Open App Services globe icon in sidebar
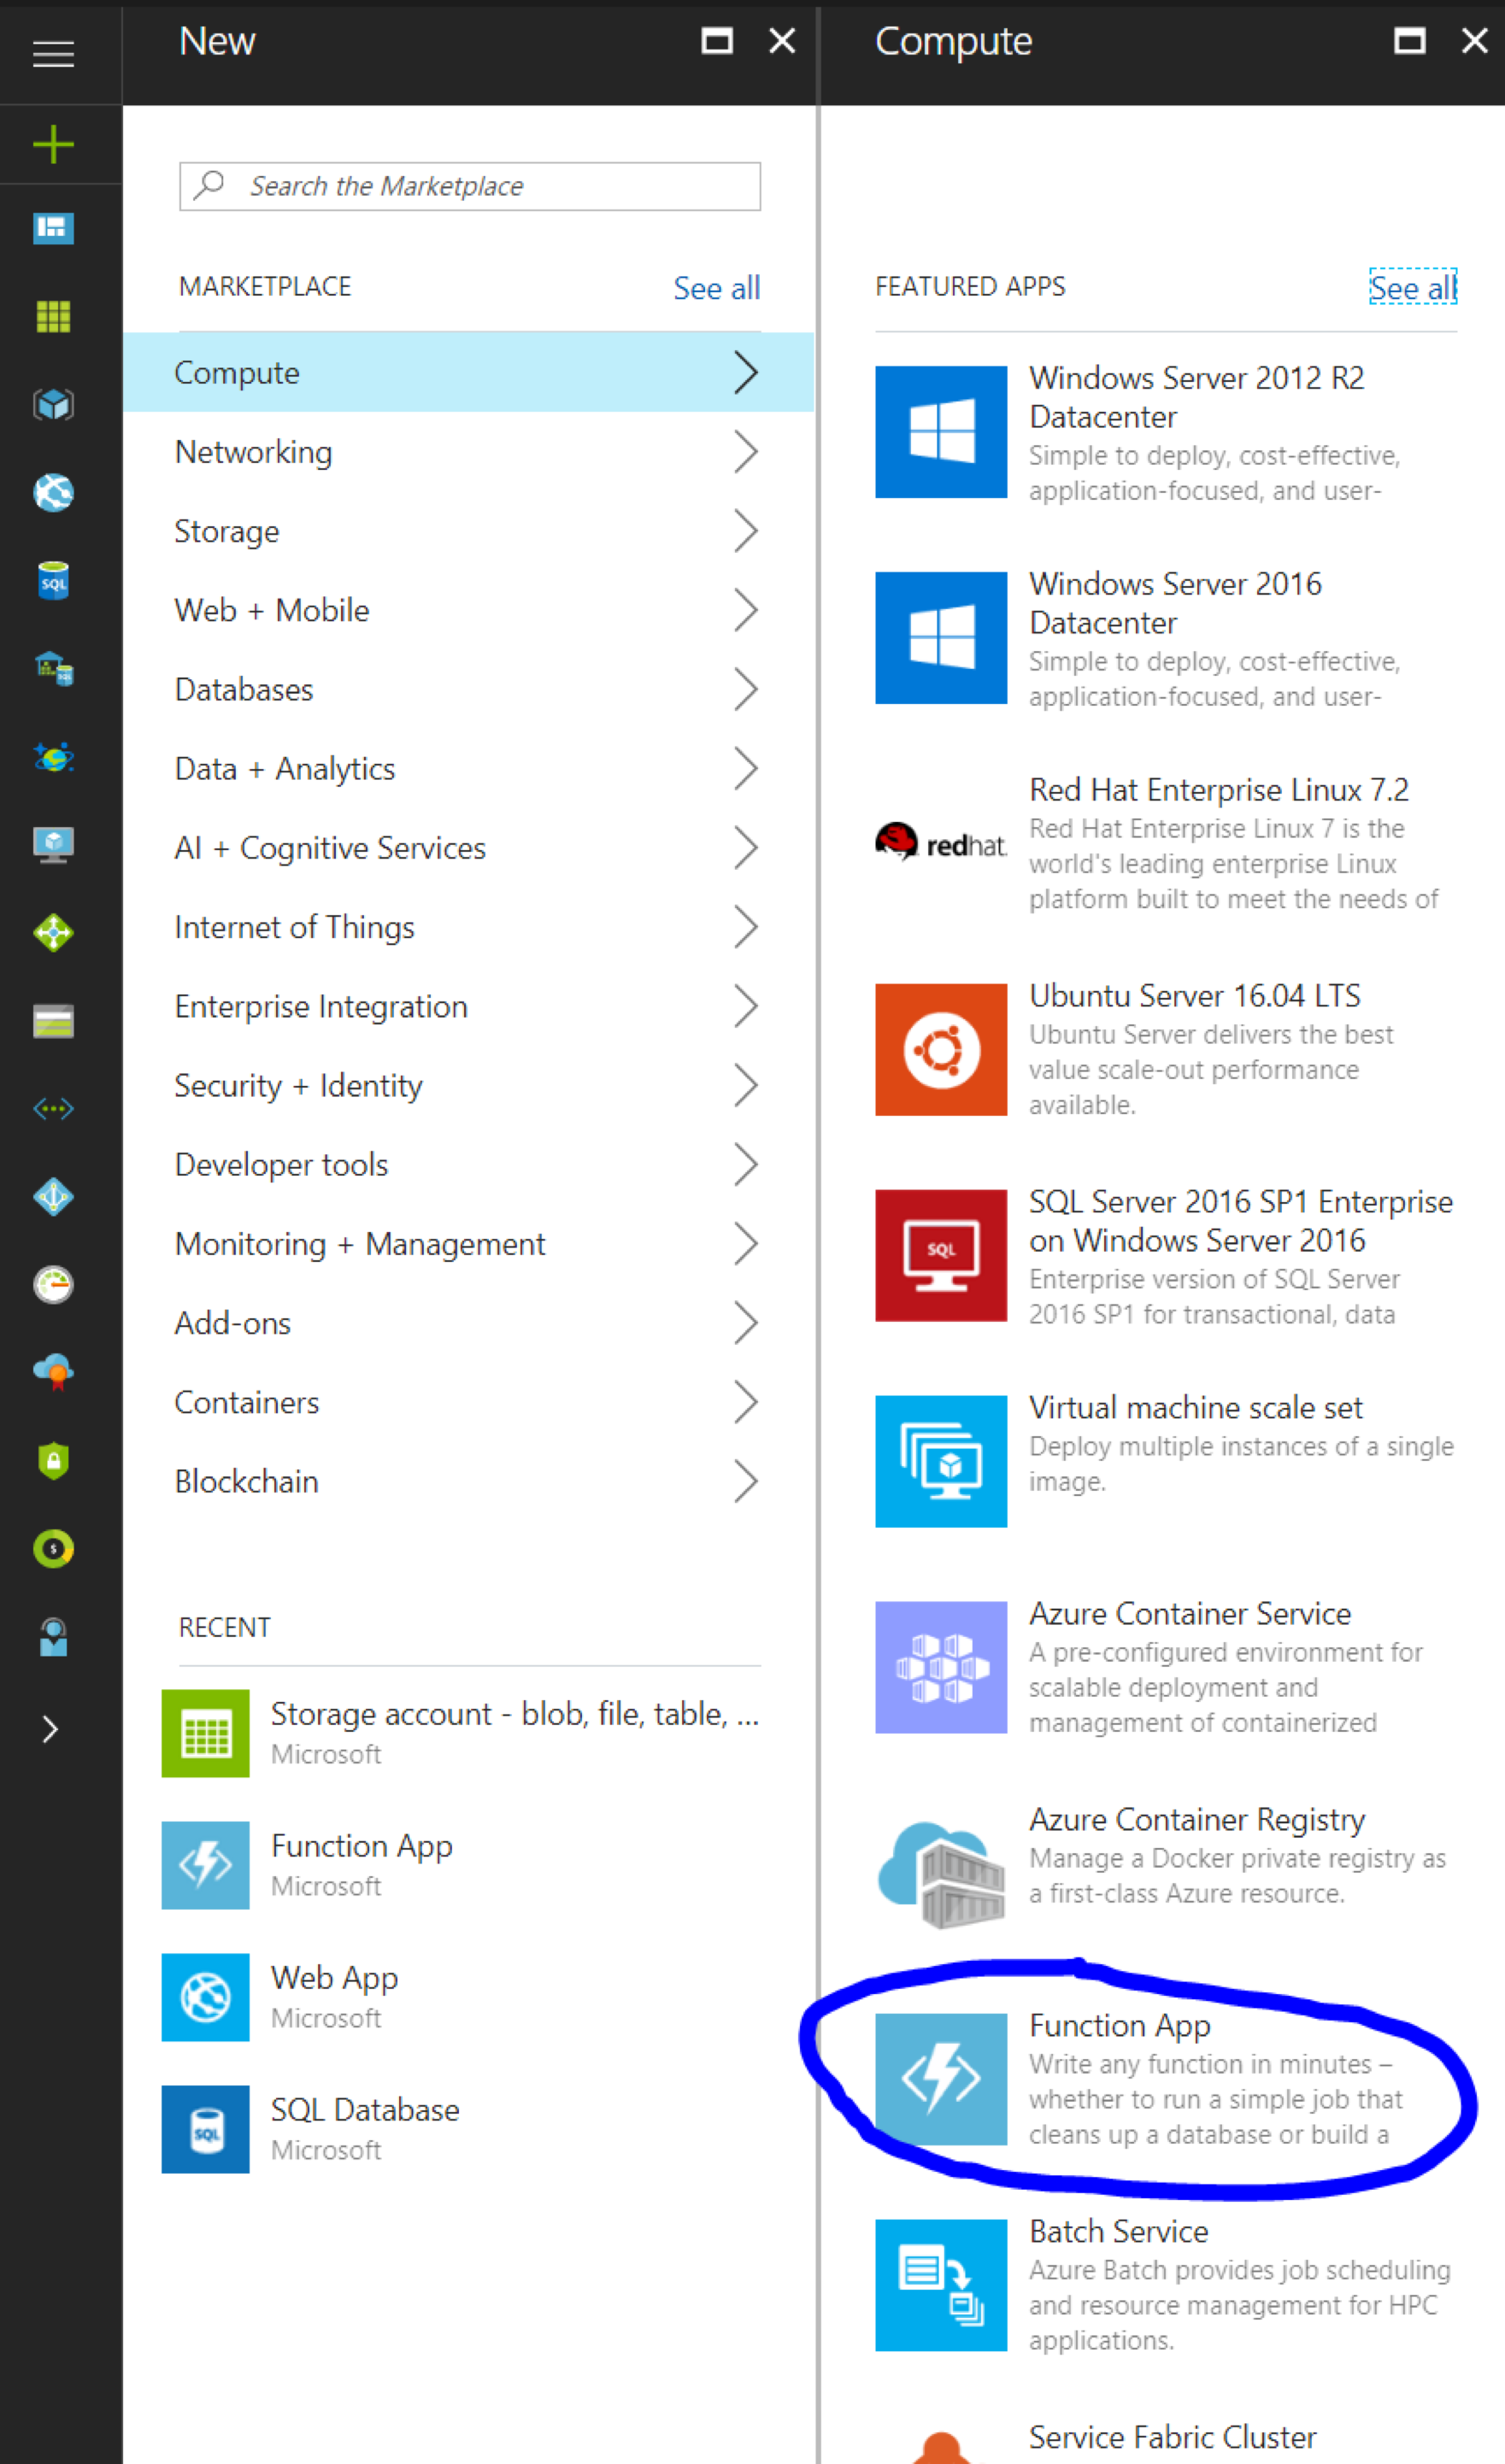 pos(53,492)
